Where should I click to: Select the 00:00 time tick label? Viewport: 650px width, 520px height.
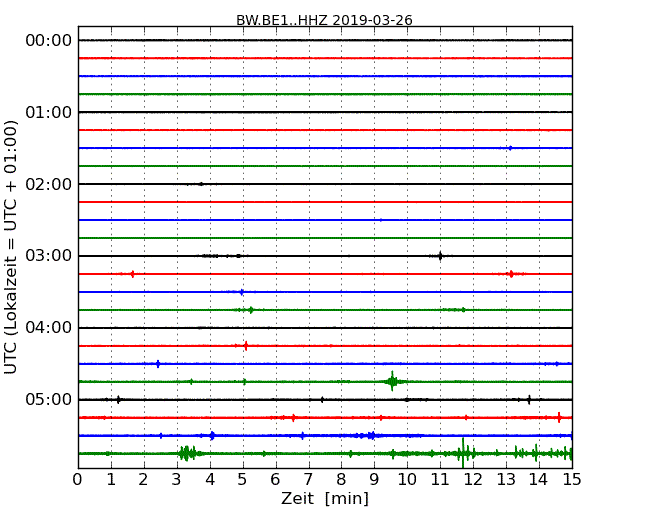click(49, 41)
